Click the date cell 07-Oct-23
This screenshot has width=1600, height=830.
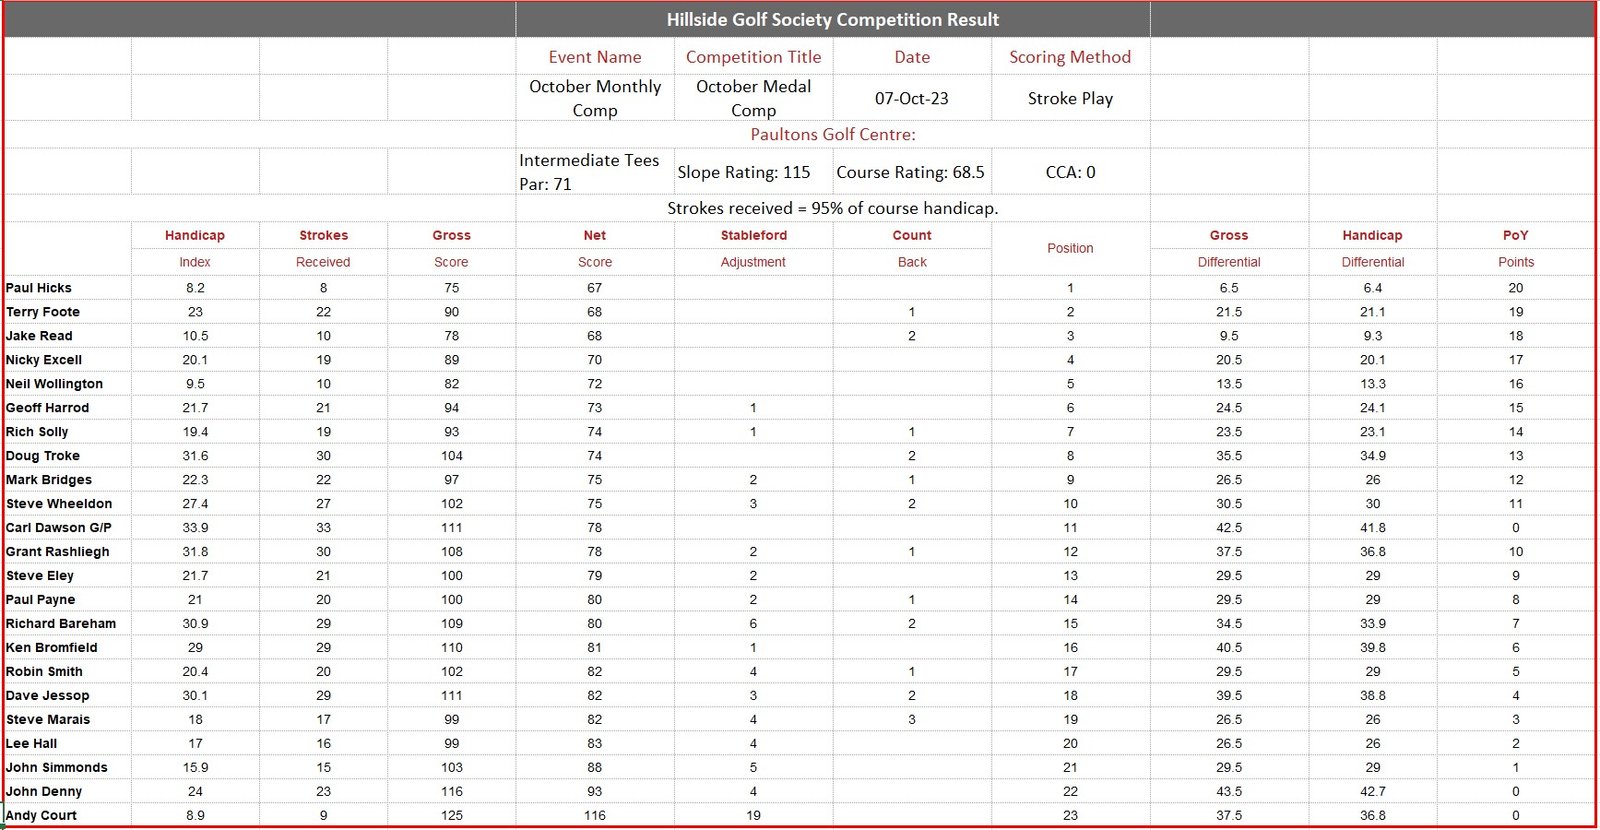click(911, 98)
